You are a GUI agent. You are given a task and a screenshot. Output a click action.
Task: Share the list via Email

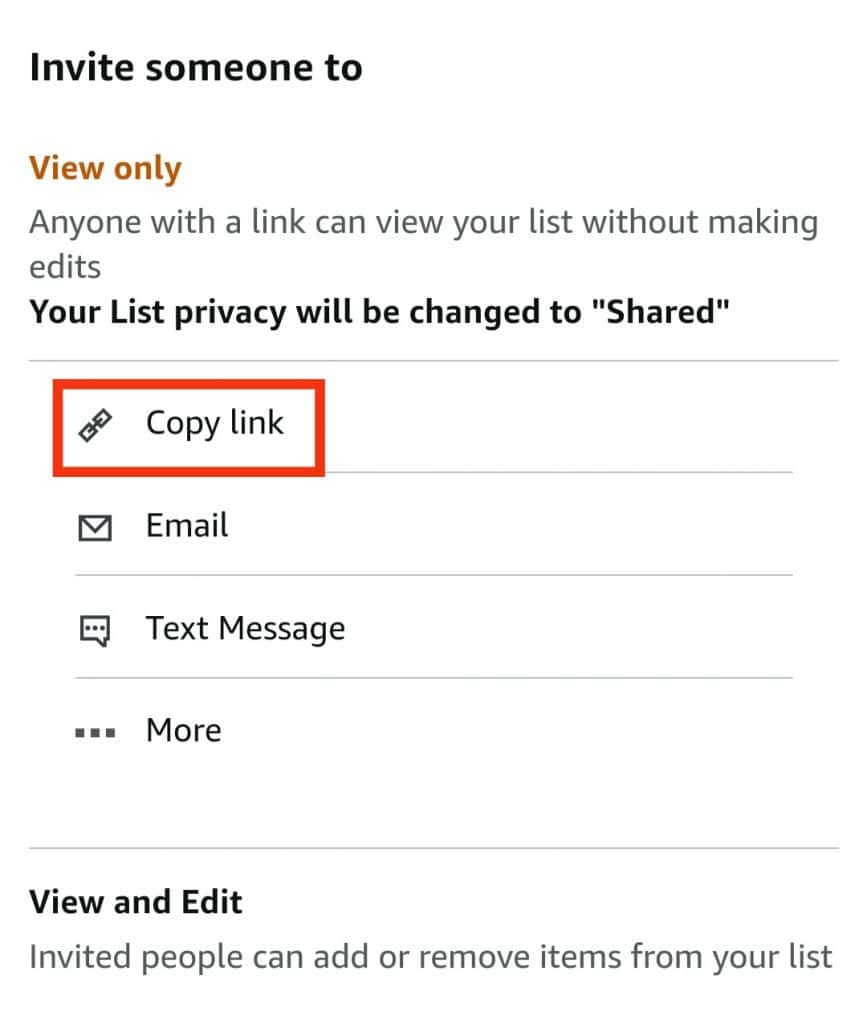pyautogui.click(x=186, y=527)
